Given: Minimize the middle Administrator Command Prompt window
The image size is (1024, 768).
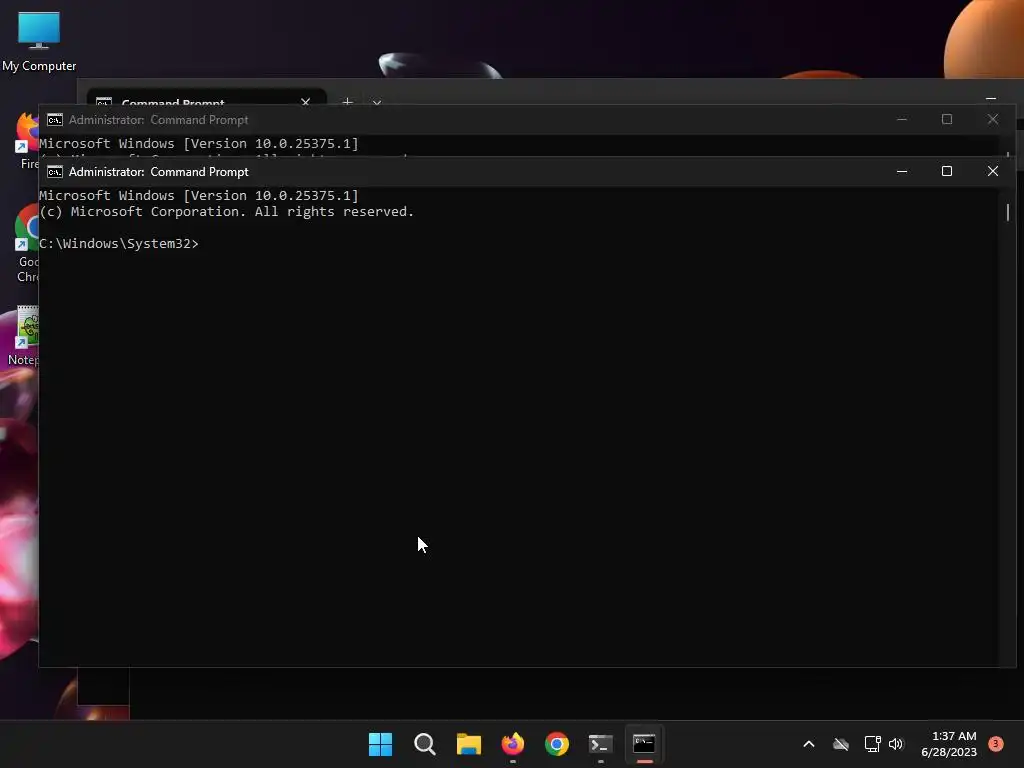Looking at the screenshot, I should [x=902, y=120].
